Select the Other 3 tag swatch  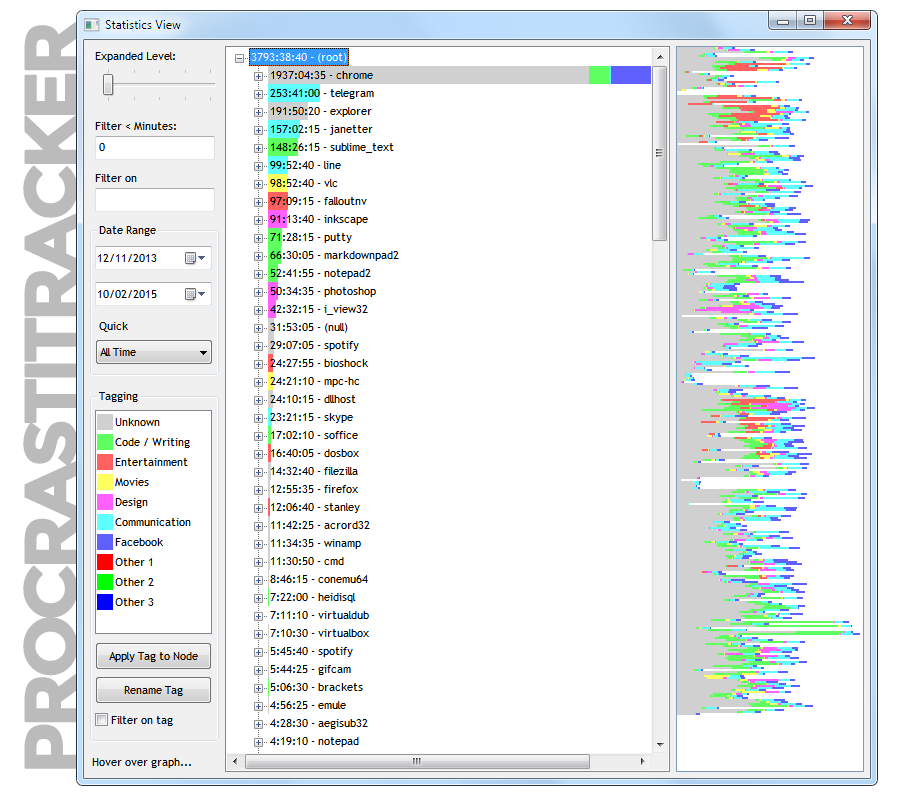(105, 603)
